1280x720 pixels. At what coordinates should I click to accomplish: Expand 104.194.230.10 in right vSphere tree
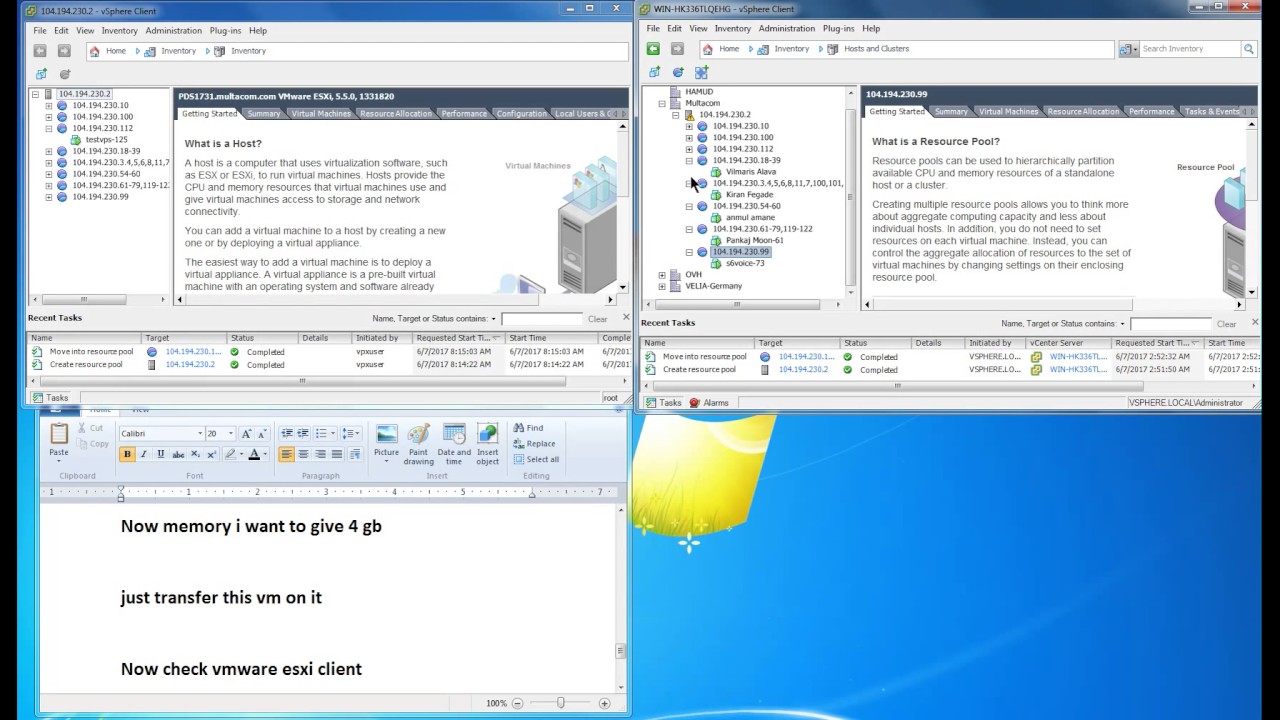click(x=688, y=126)
